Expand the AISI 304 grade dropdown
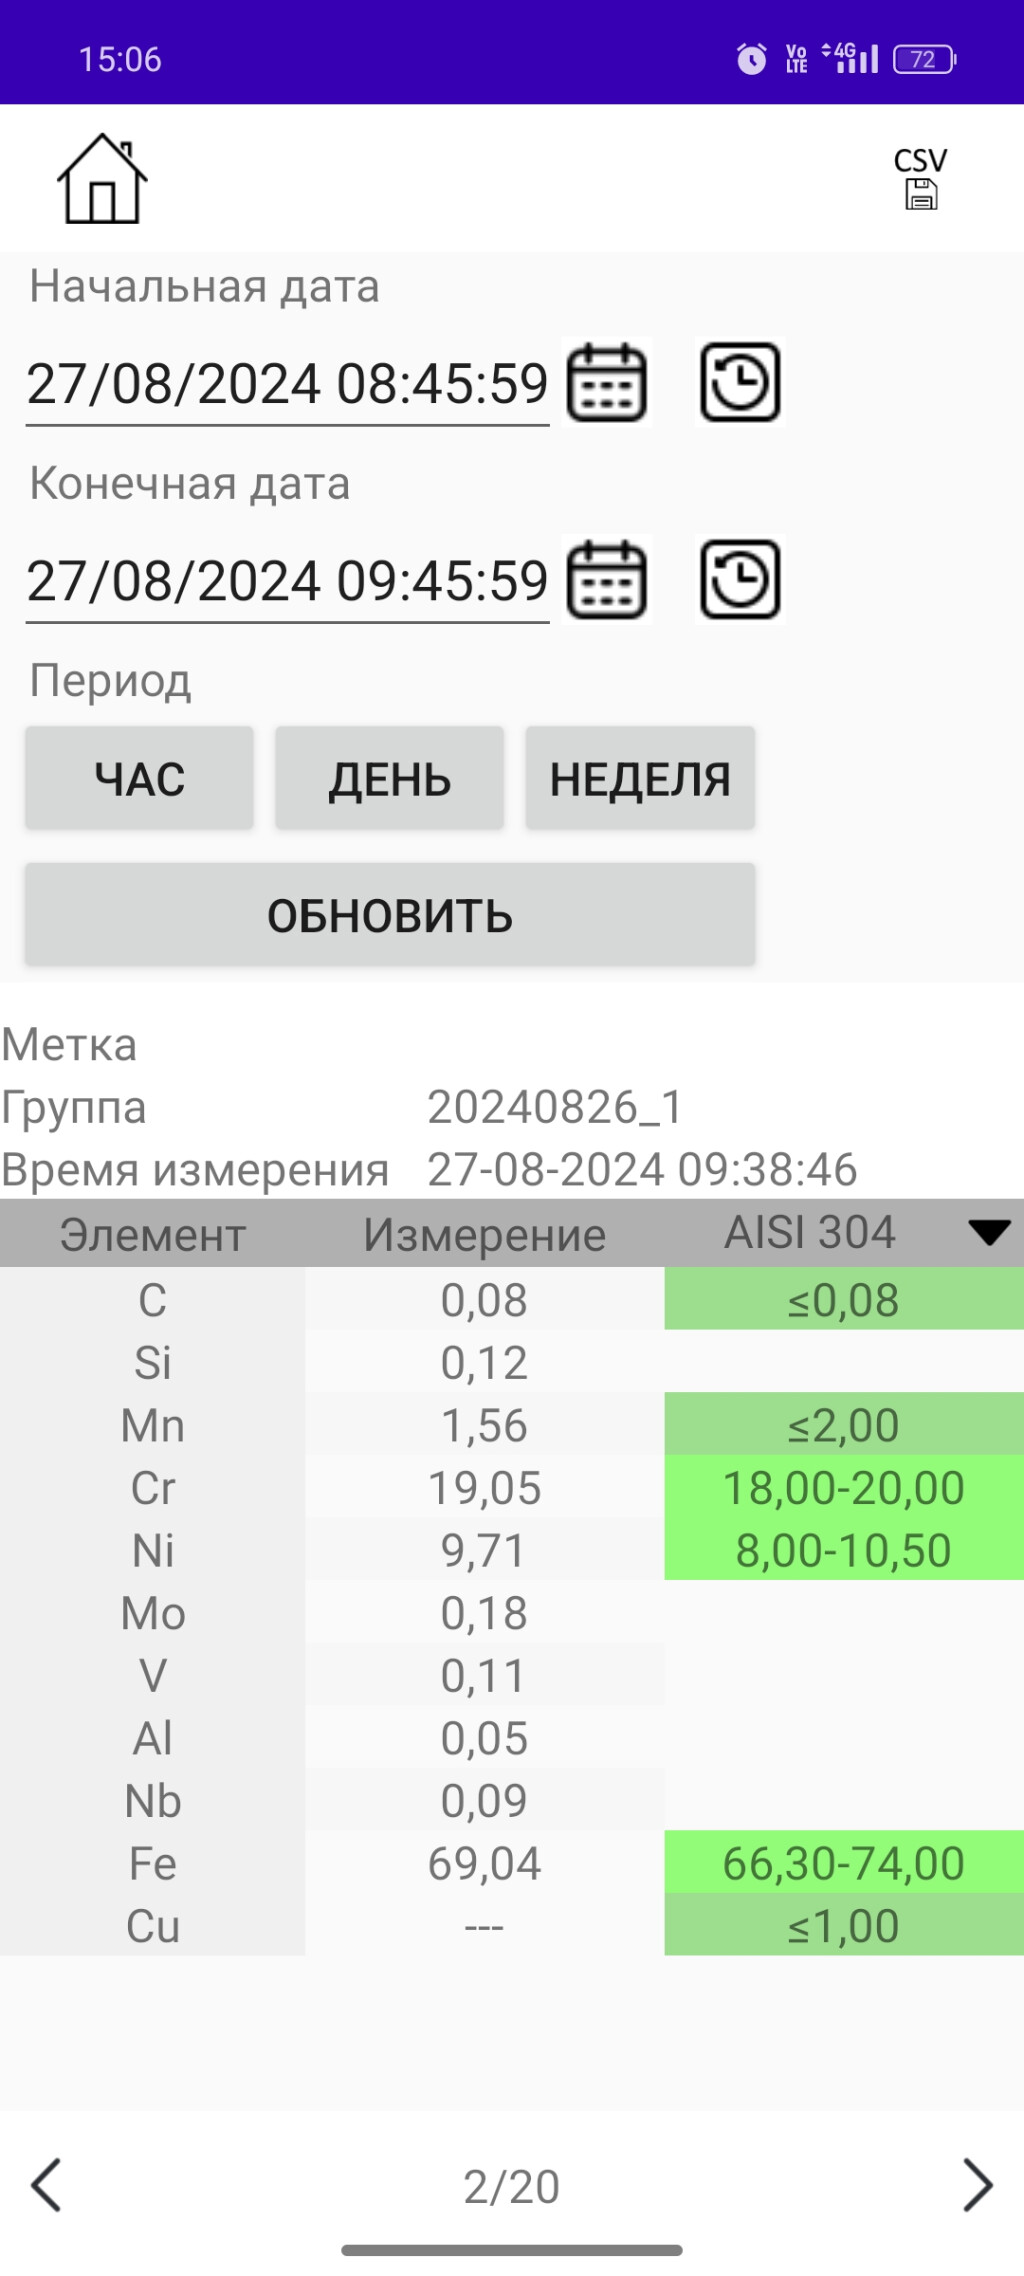The image size is (1024, 2276). click(x=989, y=1233)
